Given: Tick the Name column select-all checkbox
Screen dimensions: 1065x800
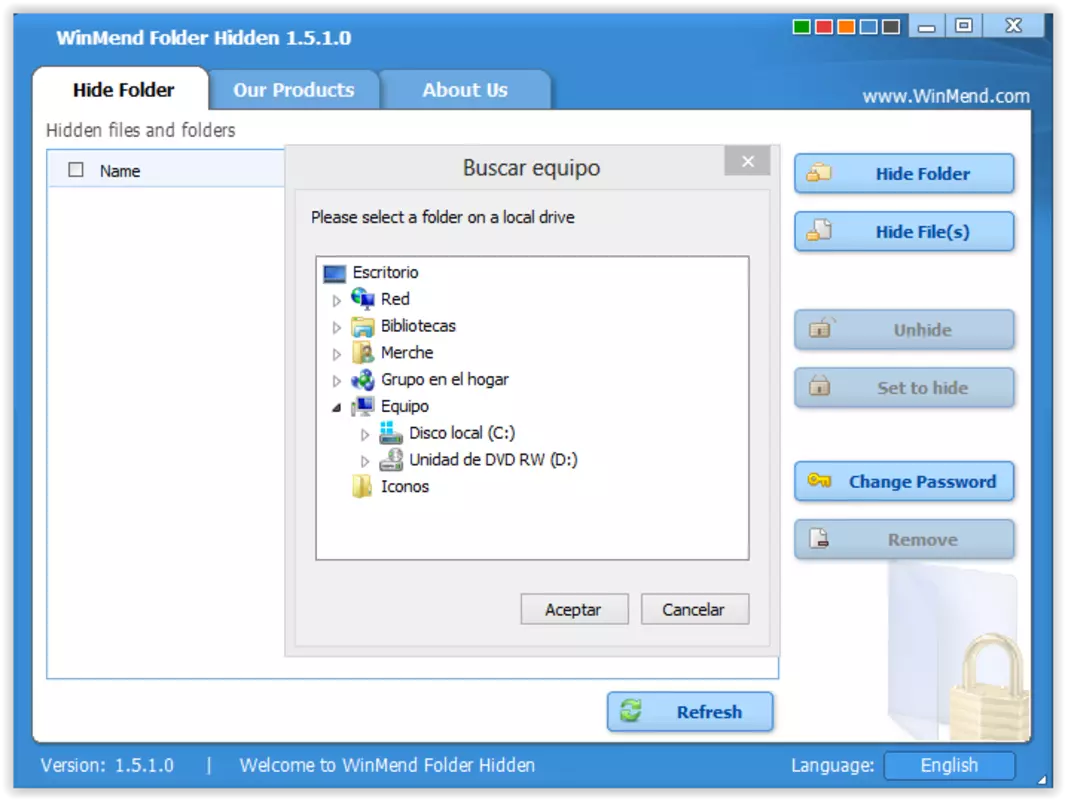Looking at the screenshot, I should 76,170.
